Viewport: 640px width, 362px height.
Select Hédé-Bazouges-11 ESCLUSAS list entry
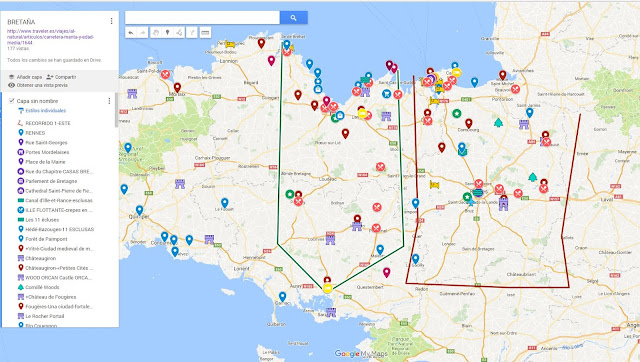[x=60, y=229]
